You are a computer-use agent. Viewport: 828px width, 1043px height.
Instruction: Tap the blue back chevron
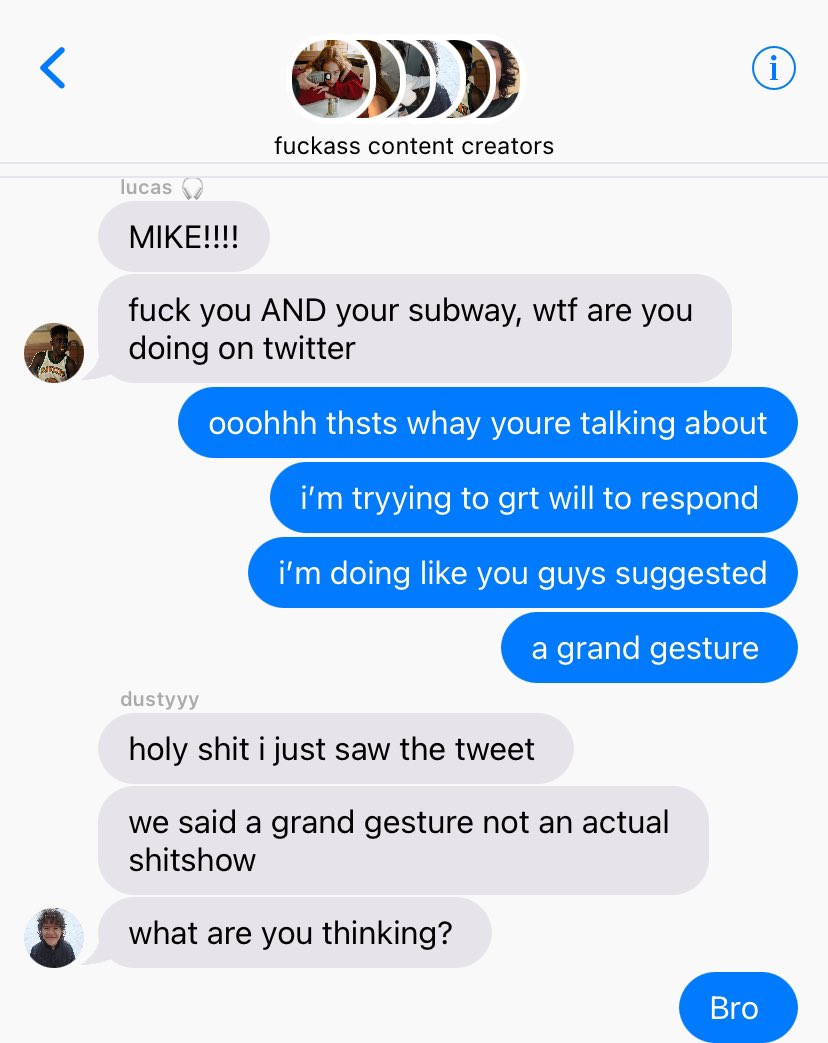coord(53,68)
